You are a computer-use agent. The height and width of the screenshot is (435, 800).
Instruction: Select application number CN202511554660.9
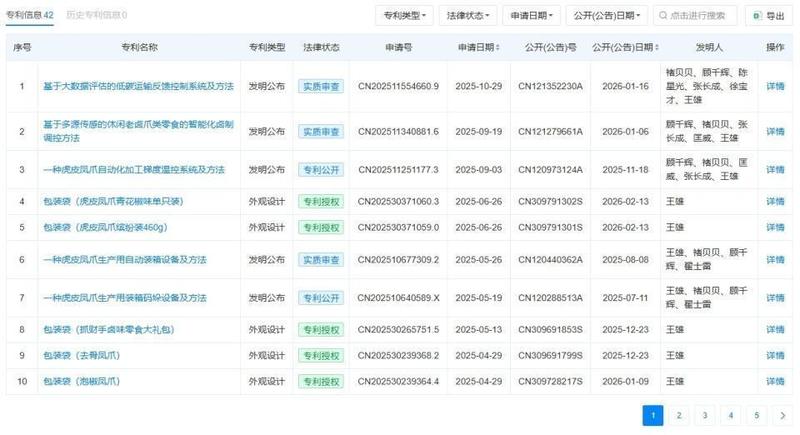pyautogui.click(x=398, y=86)
